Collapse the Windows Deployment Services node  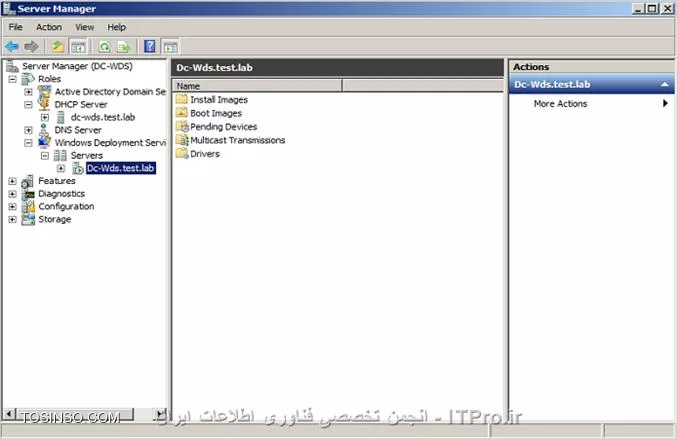29,143
